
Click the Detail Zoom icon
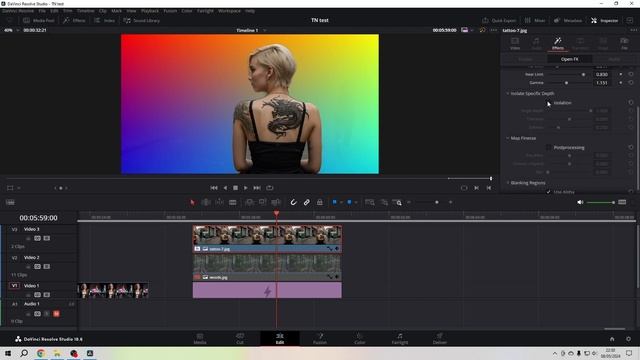(384, 202)
